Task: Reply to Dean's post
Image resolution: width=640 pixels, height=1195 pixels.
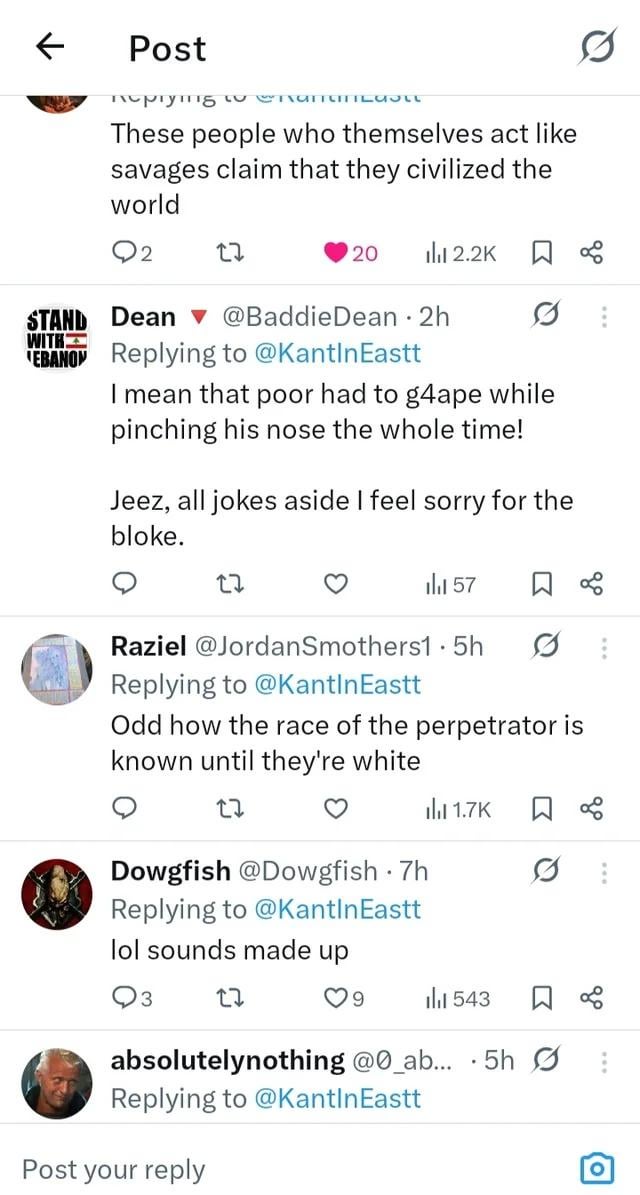Action: click(x=125, y=585)
